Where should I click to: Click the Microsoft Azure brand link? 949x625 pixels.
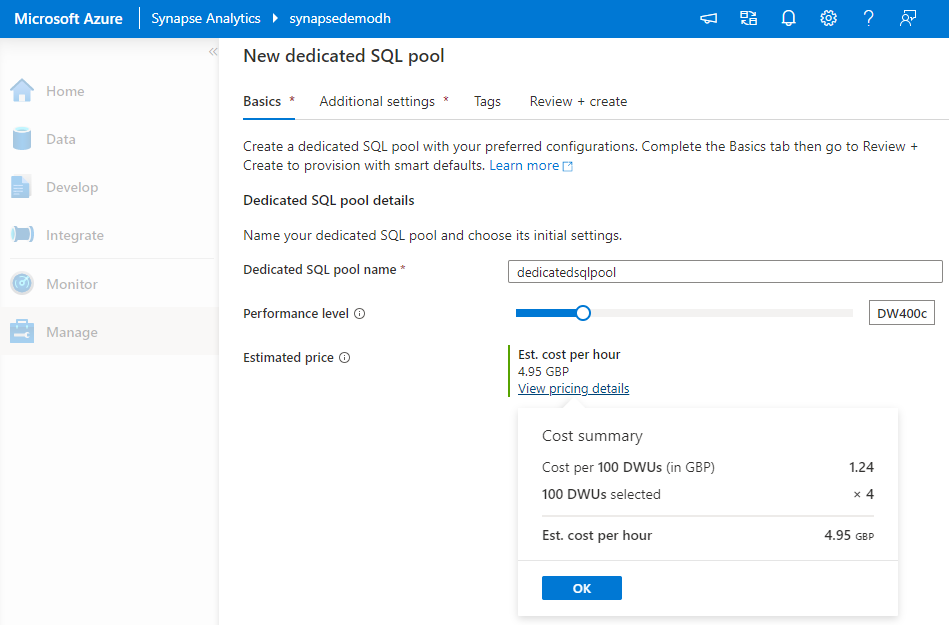coord(68,19)
